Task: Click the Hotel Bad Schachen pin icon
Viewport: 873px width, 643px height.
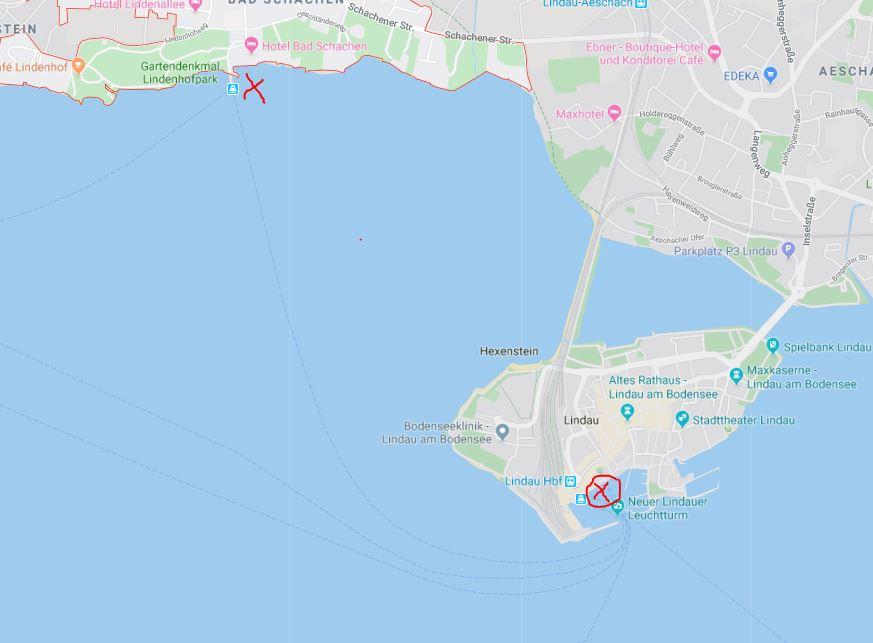Action: (251, 45)
